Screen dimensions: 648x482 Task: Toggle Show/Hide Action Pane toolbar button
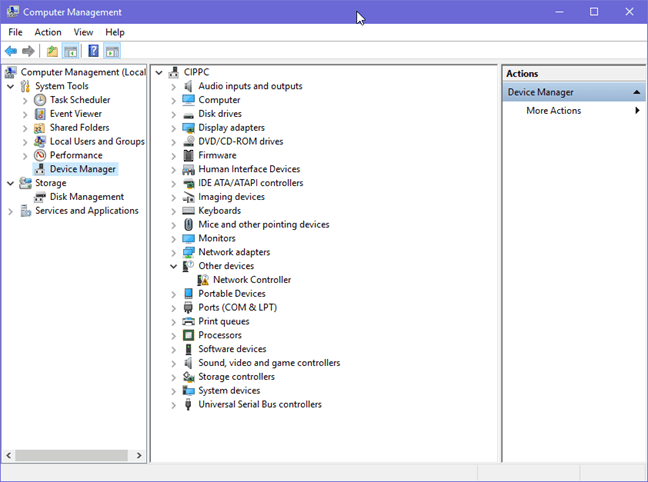pyautogui.click(x=112, y=51)
